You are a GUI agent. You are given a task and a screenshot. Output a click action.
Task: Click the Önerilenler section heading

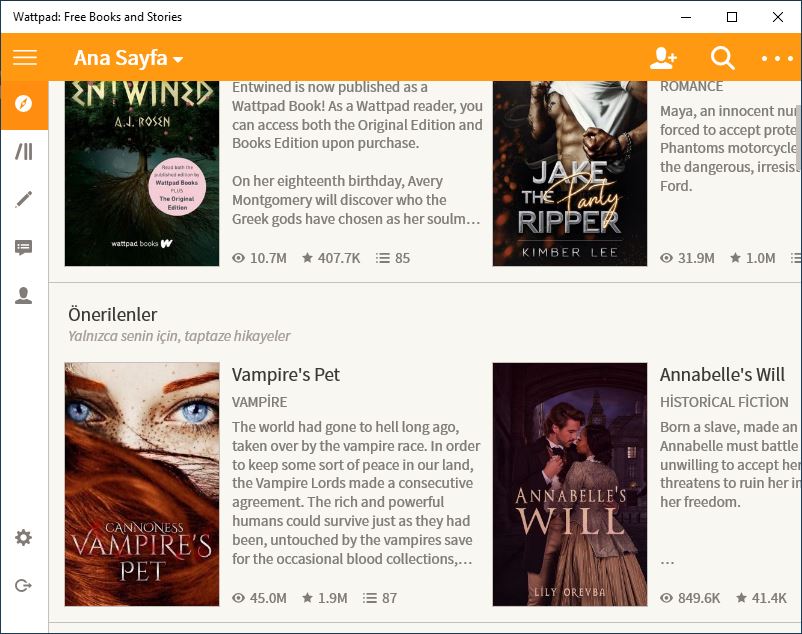(113, 314)
